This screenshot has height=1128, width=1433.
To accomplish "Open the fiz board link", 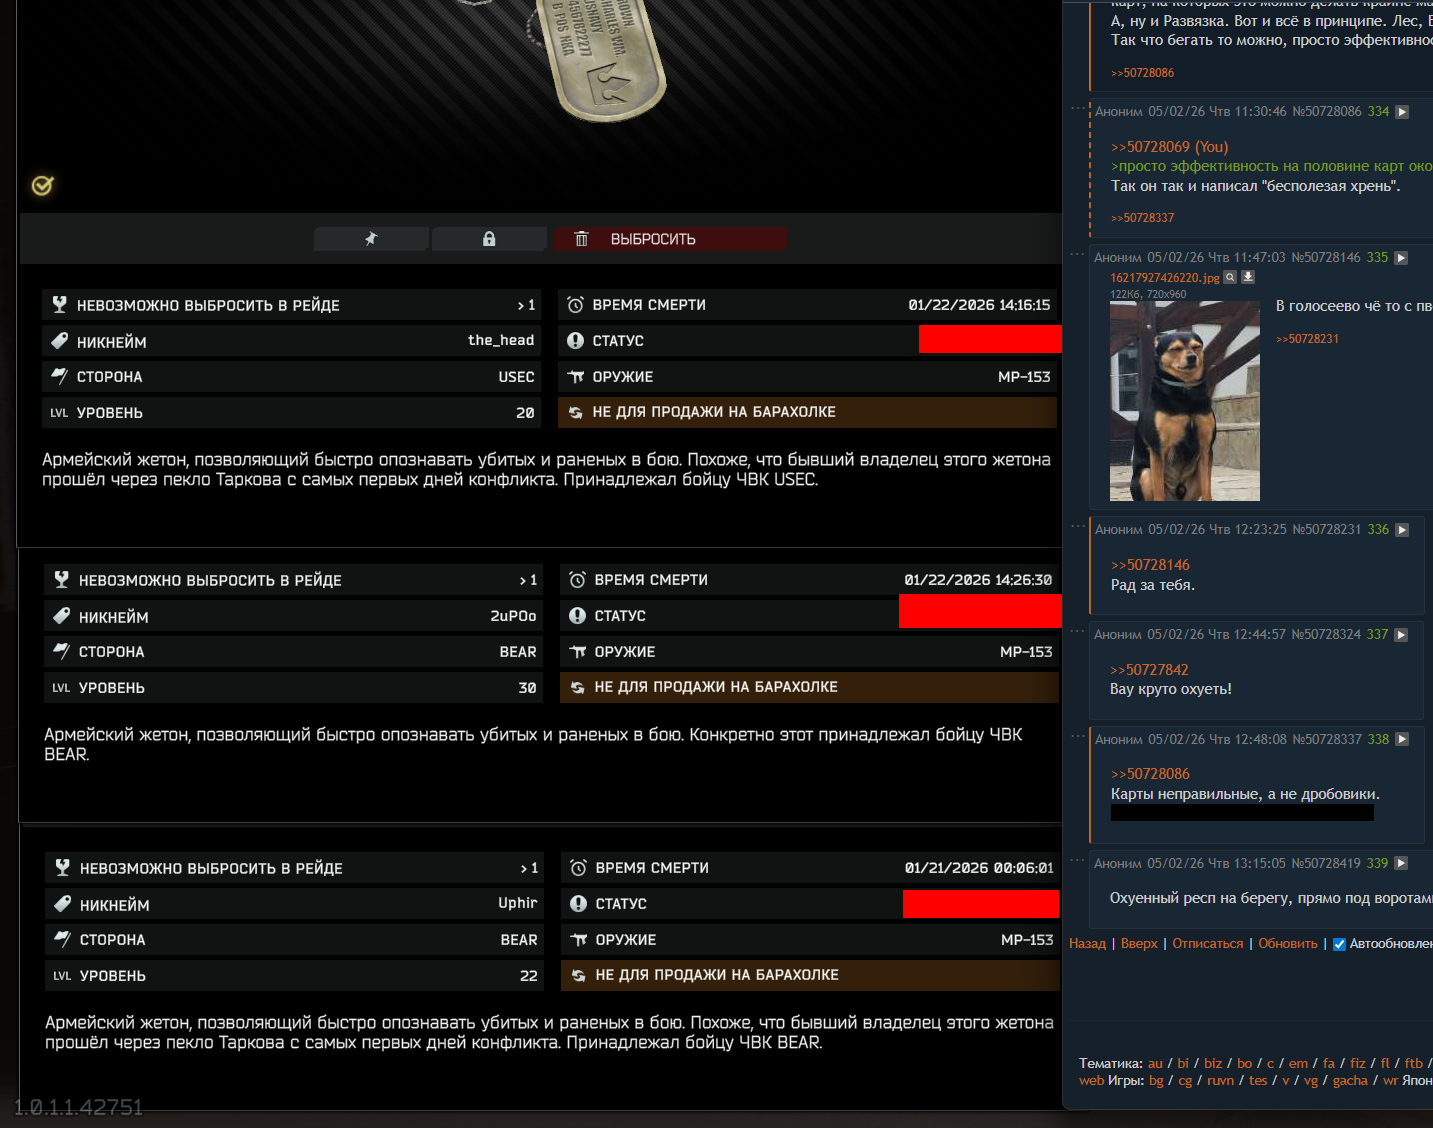I will click(1358, 1064).
